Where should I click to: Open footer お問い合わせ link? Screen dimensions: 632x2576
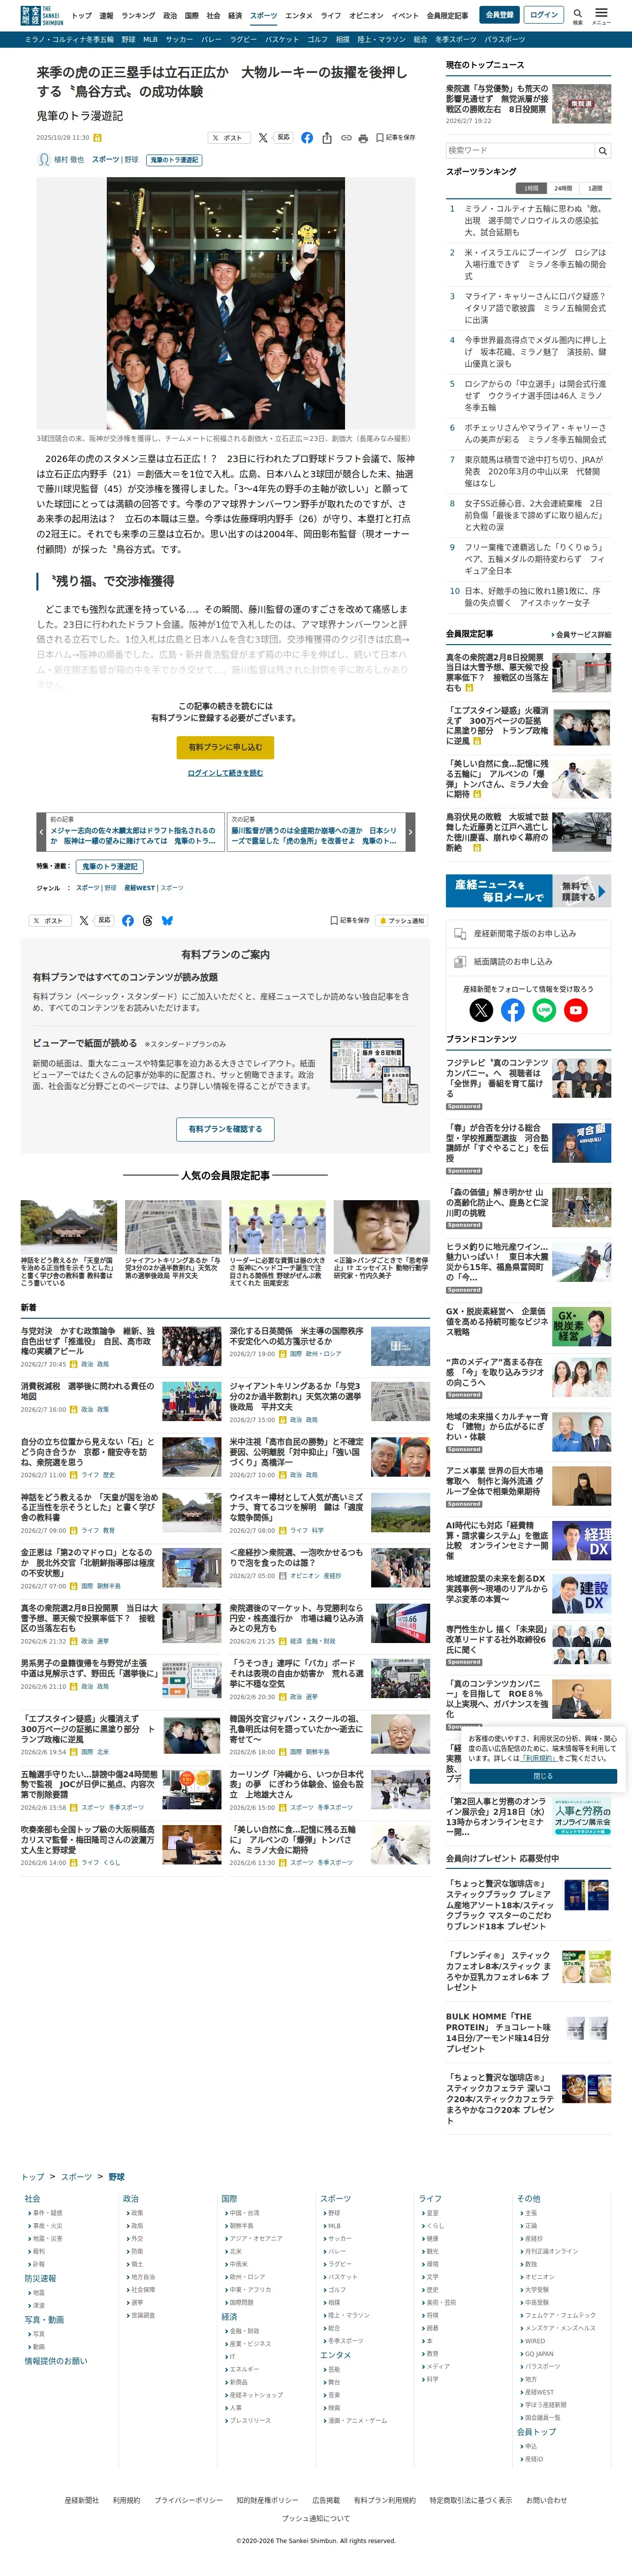point(546,2500)
